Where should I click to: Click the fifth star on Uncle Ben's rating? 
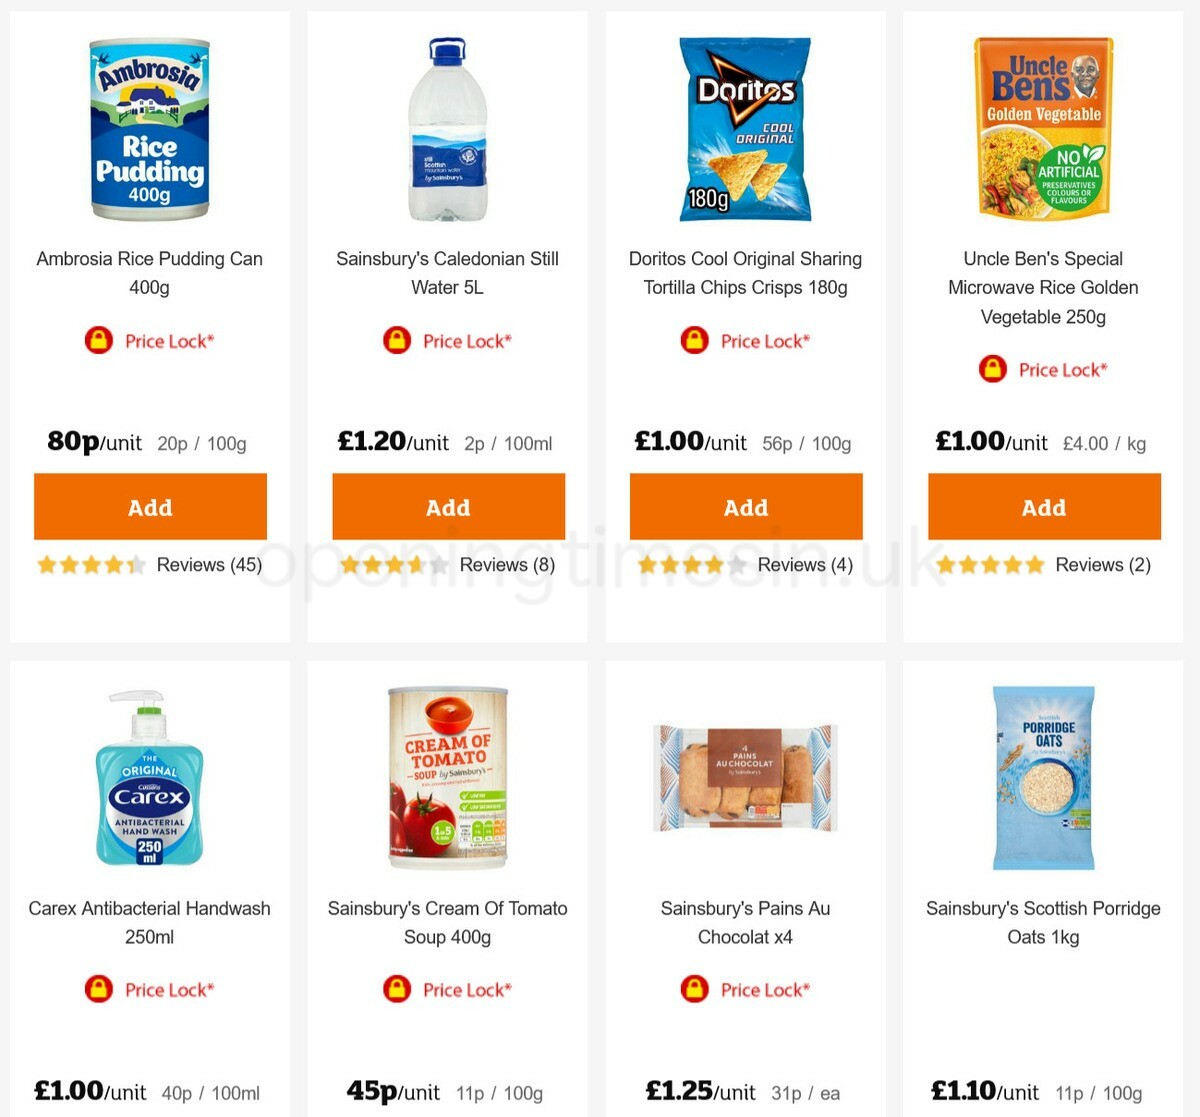click(1035, 564)
